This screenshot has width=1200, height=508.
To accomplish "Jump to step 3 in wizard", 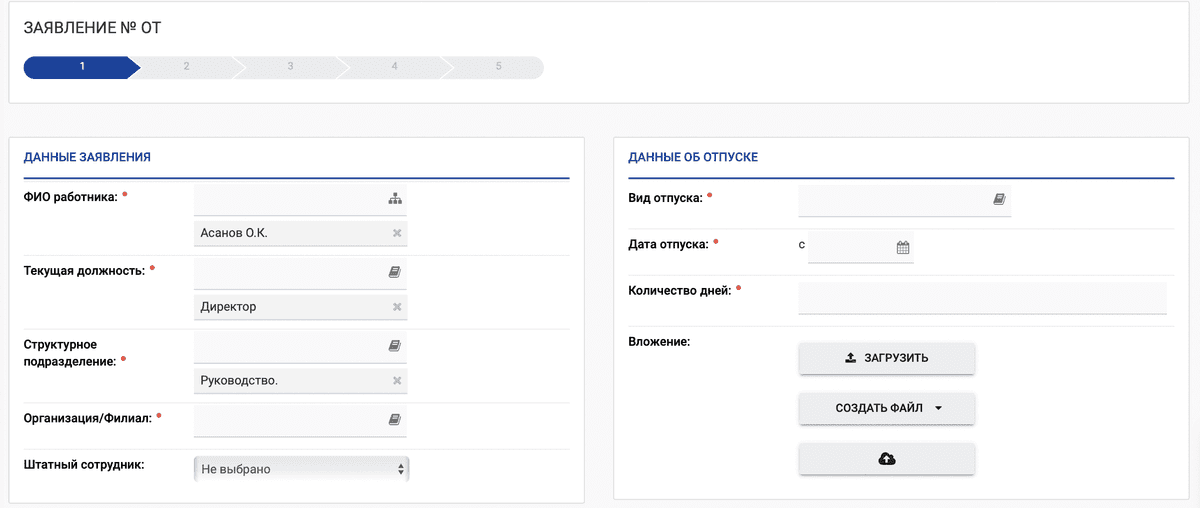I will click(x=290, y=67).
